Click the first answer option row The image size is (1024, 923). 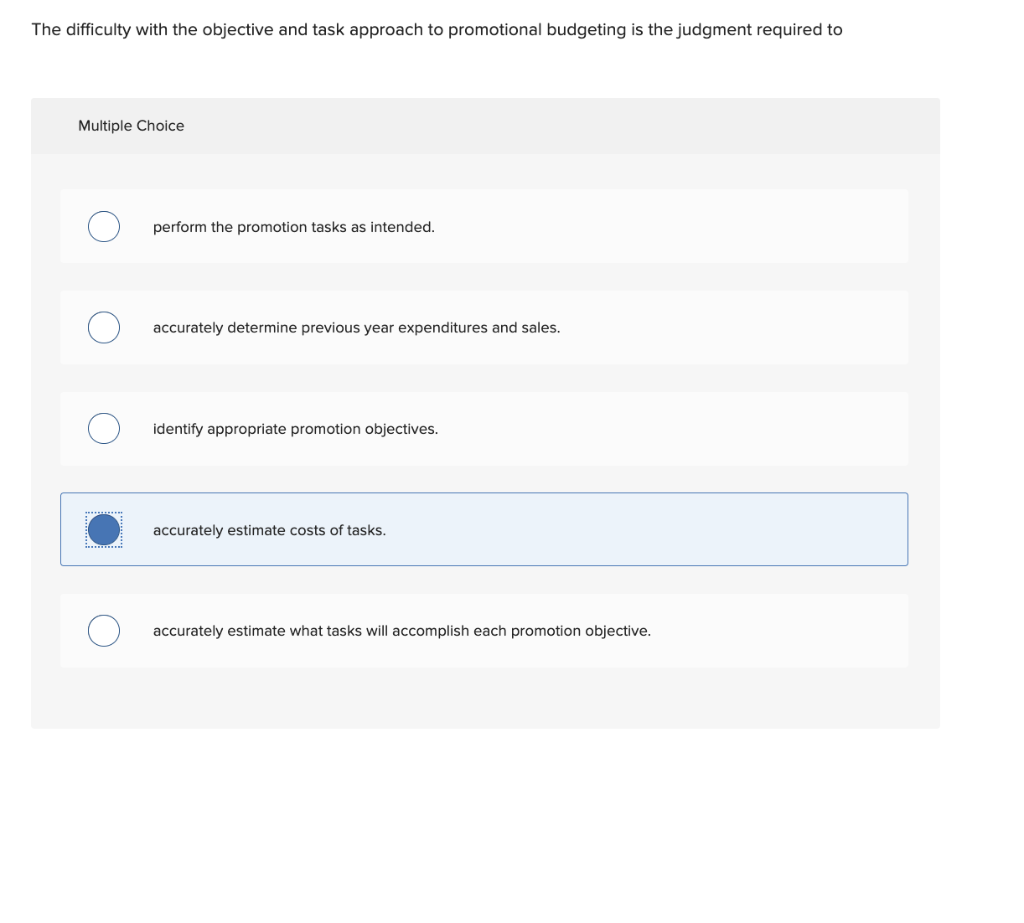coord(484,226)
